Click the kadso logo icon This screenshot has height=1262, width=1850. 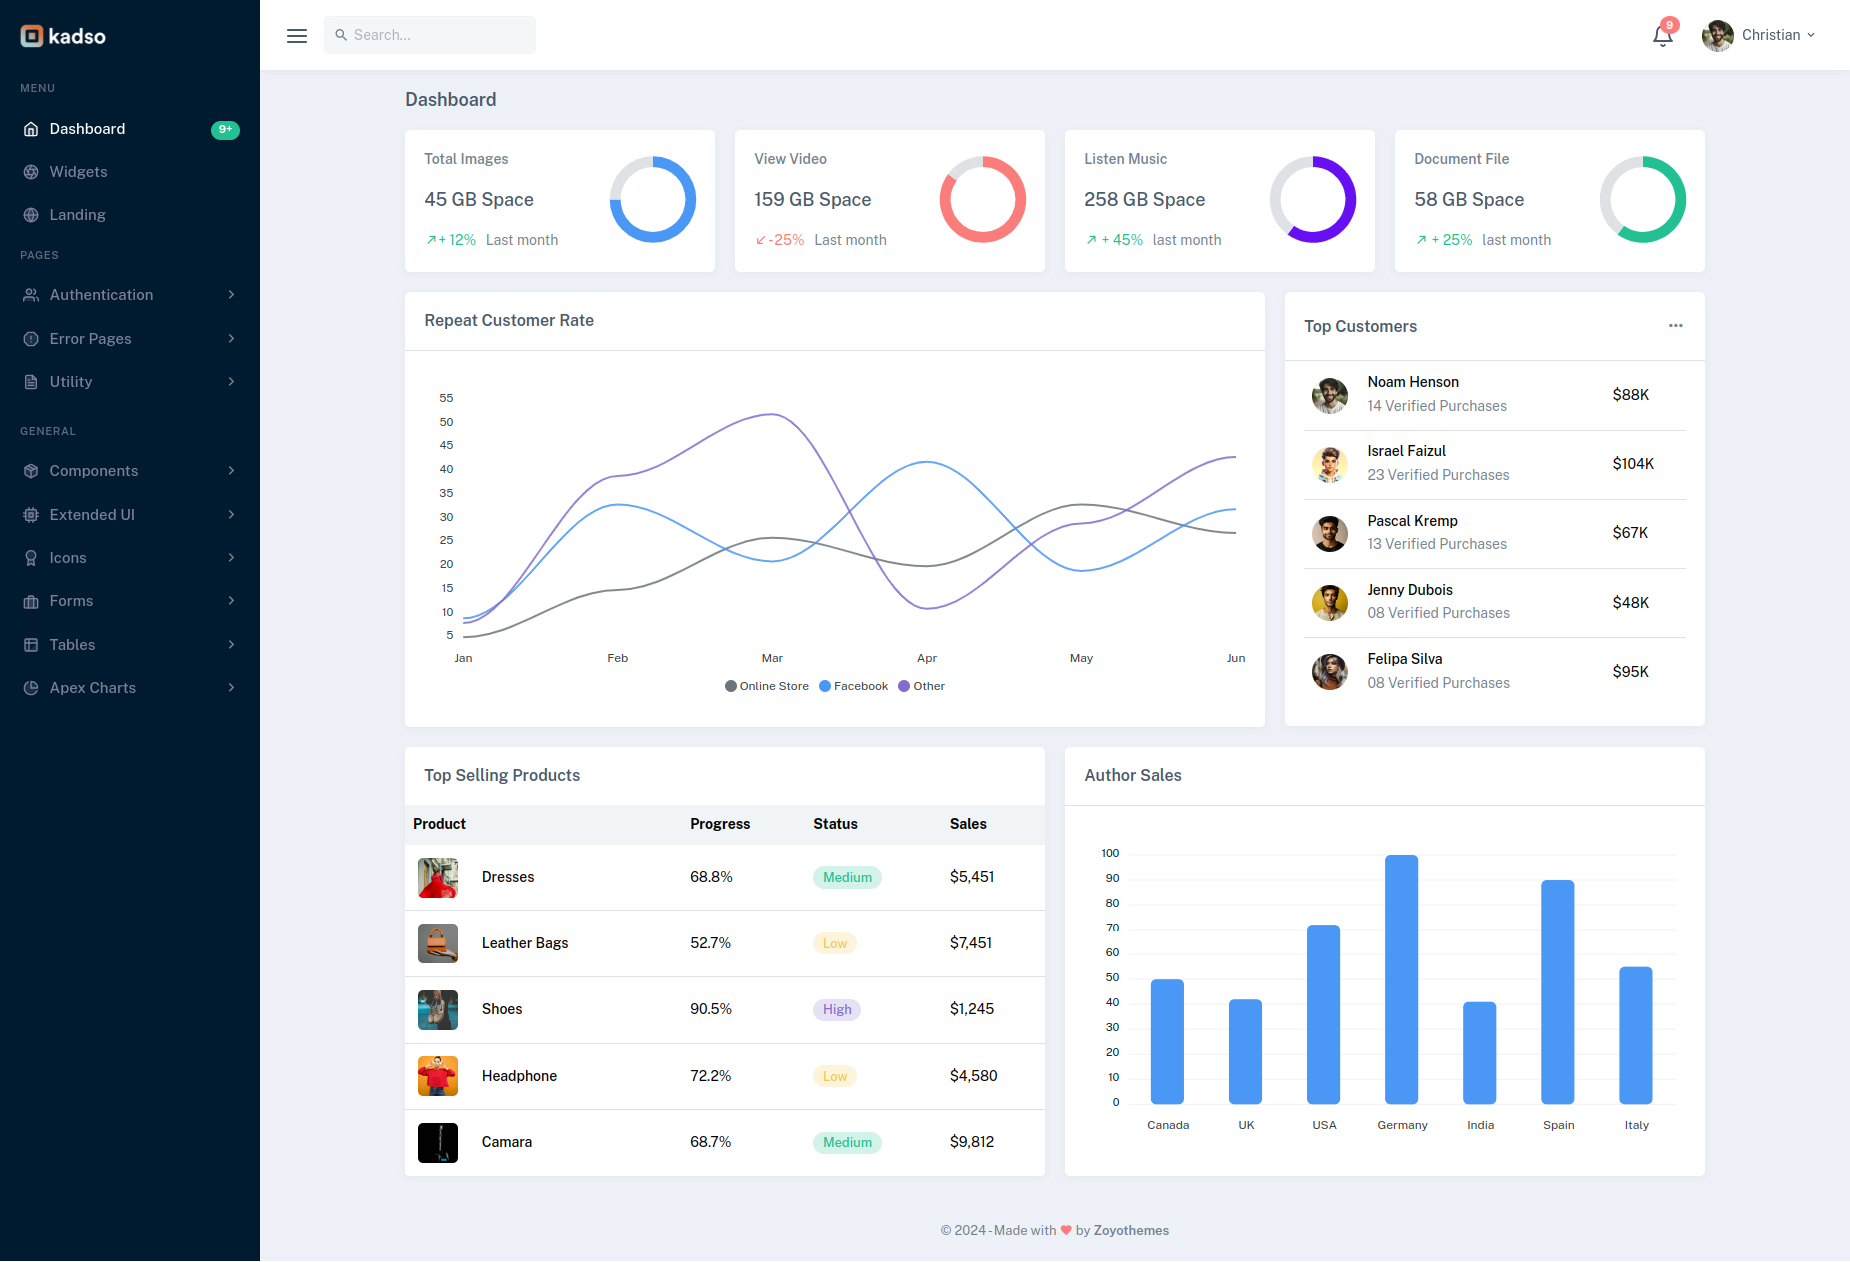[31, 36]
